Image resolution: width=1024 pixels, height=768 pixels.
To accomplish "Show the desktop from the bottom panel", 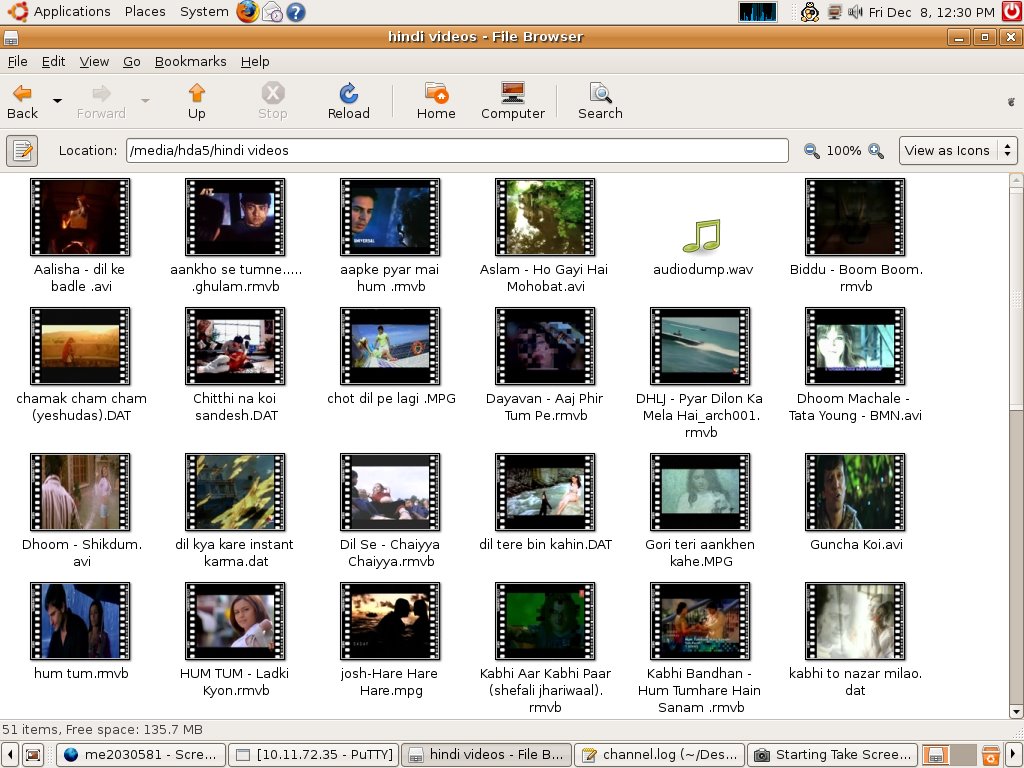I will [33, 755].
